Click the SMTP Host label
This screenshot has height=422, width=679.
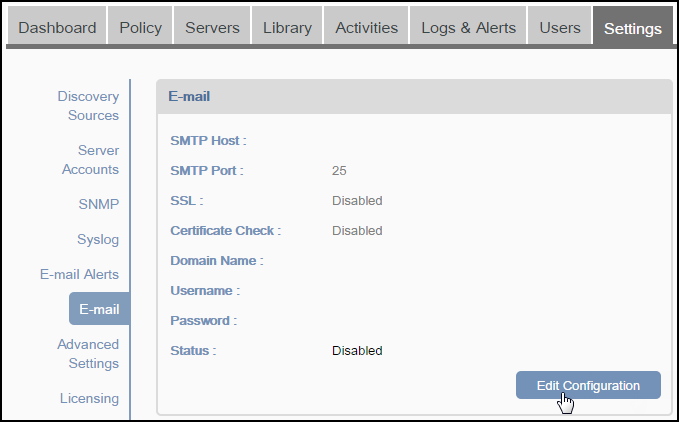pos(208,141)
